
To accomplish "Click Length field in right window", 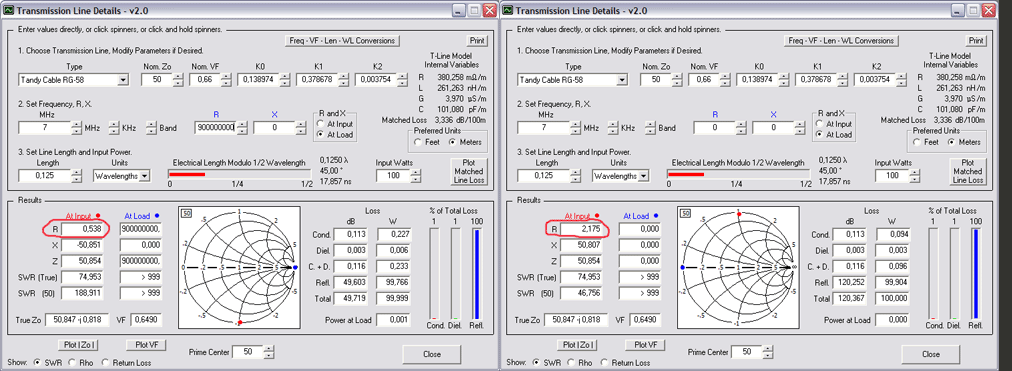I will click(x=543, y=175).
